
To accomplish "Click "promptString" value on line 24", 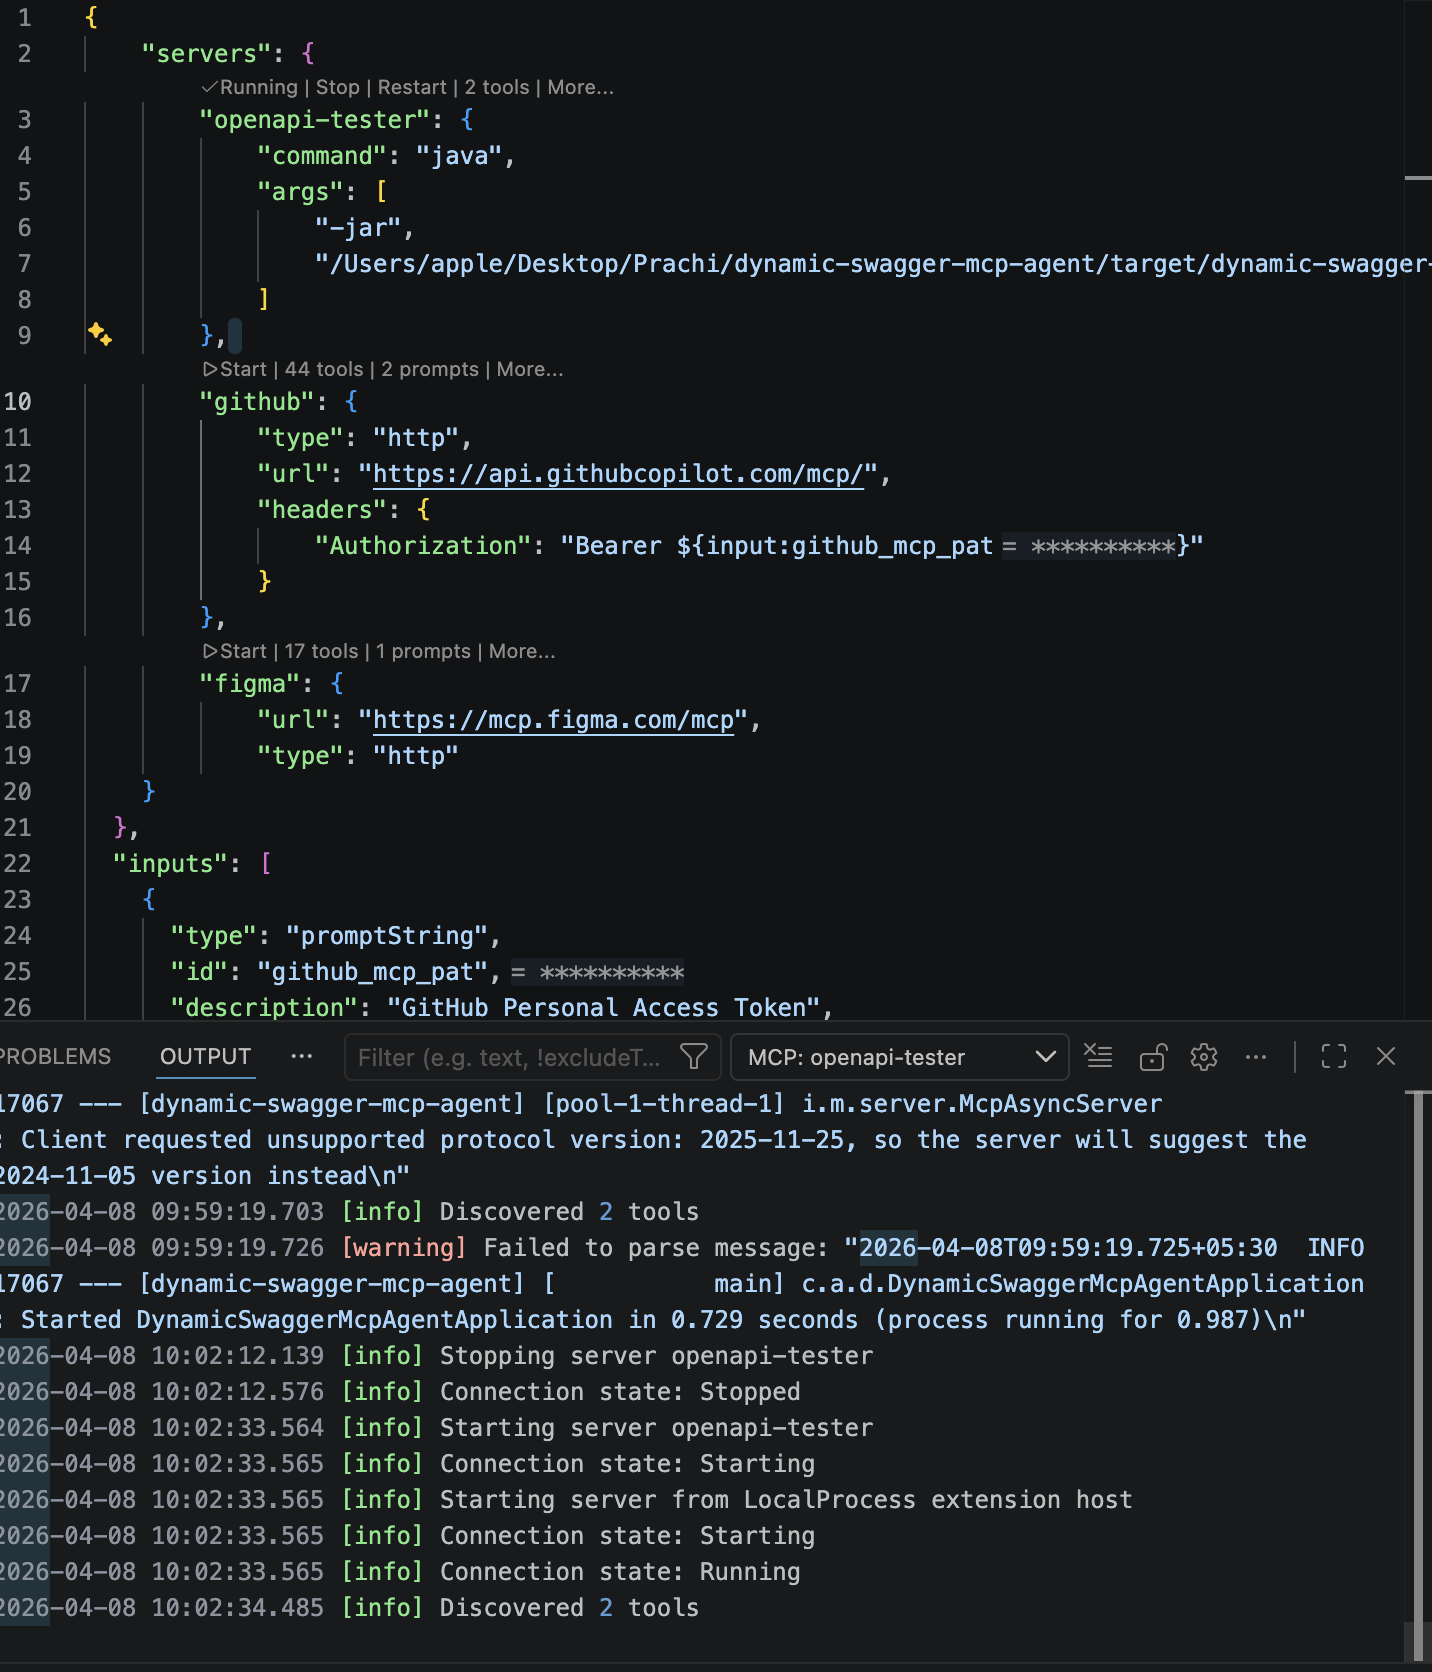I will coord(388,935).
